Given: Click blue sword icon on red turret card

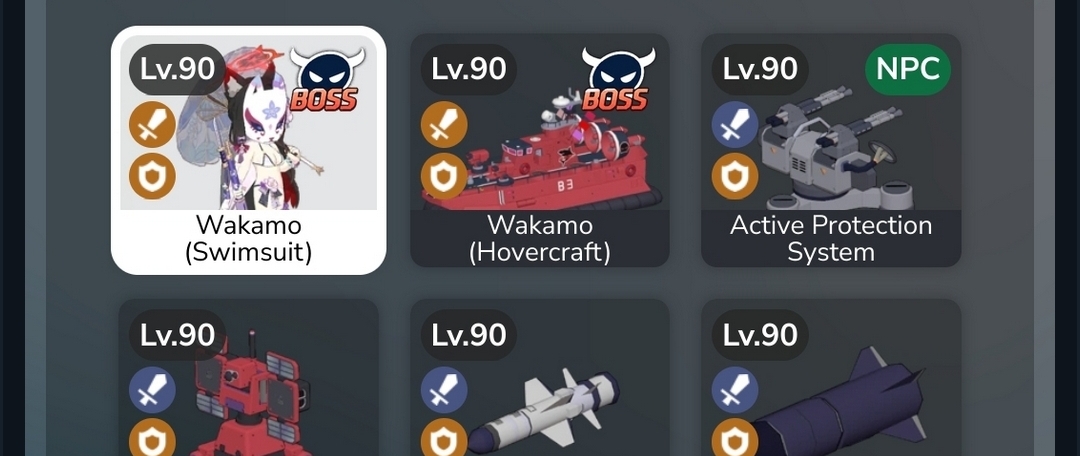Looking at the screenshot, I should point(152,390).
